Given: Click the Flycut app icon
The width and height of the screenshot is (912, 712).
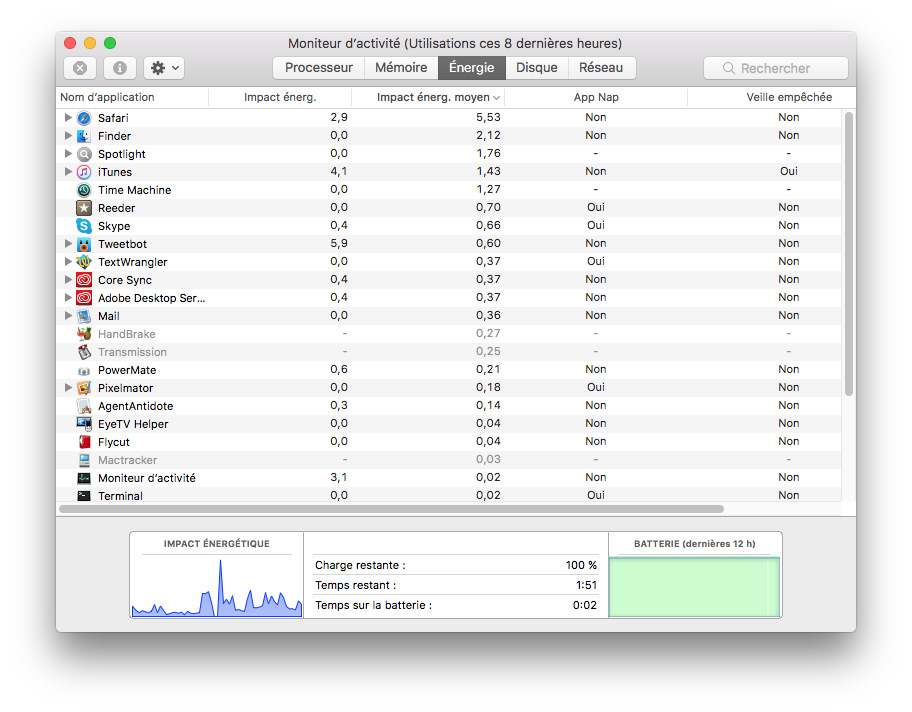Looking at the screenshot, I should [84, 443].
